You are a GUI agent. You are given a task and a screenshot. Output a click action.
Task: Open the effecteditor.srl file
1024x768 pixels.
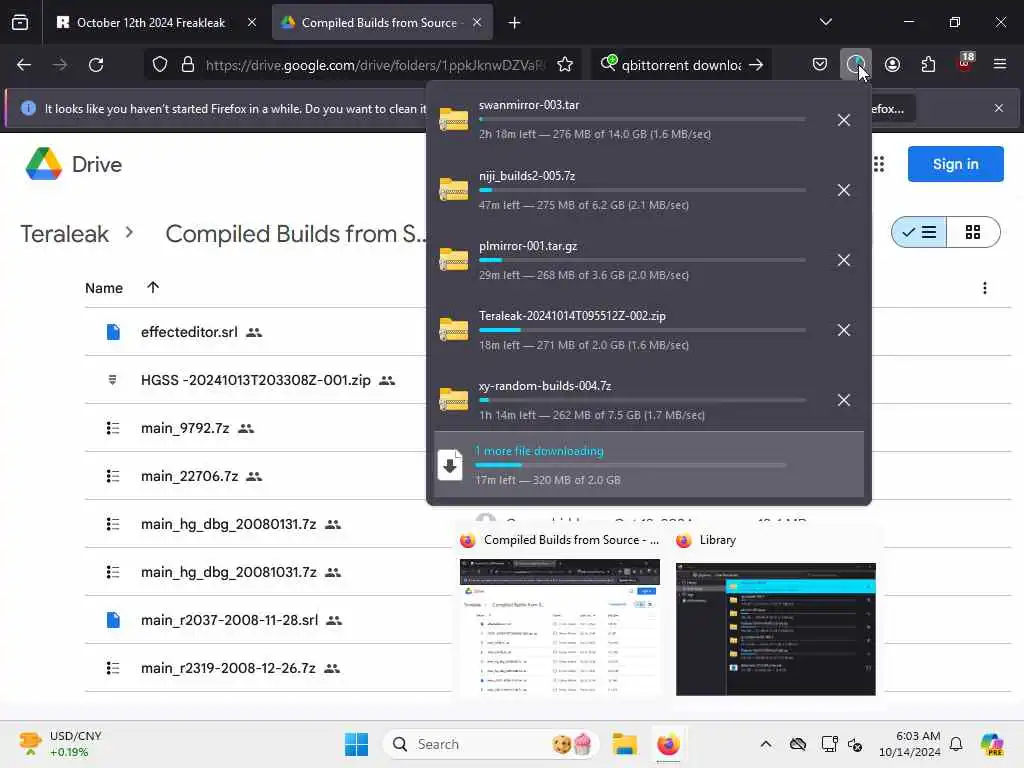tap(189, 332)
